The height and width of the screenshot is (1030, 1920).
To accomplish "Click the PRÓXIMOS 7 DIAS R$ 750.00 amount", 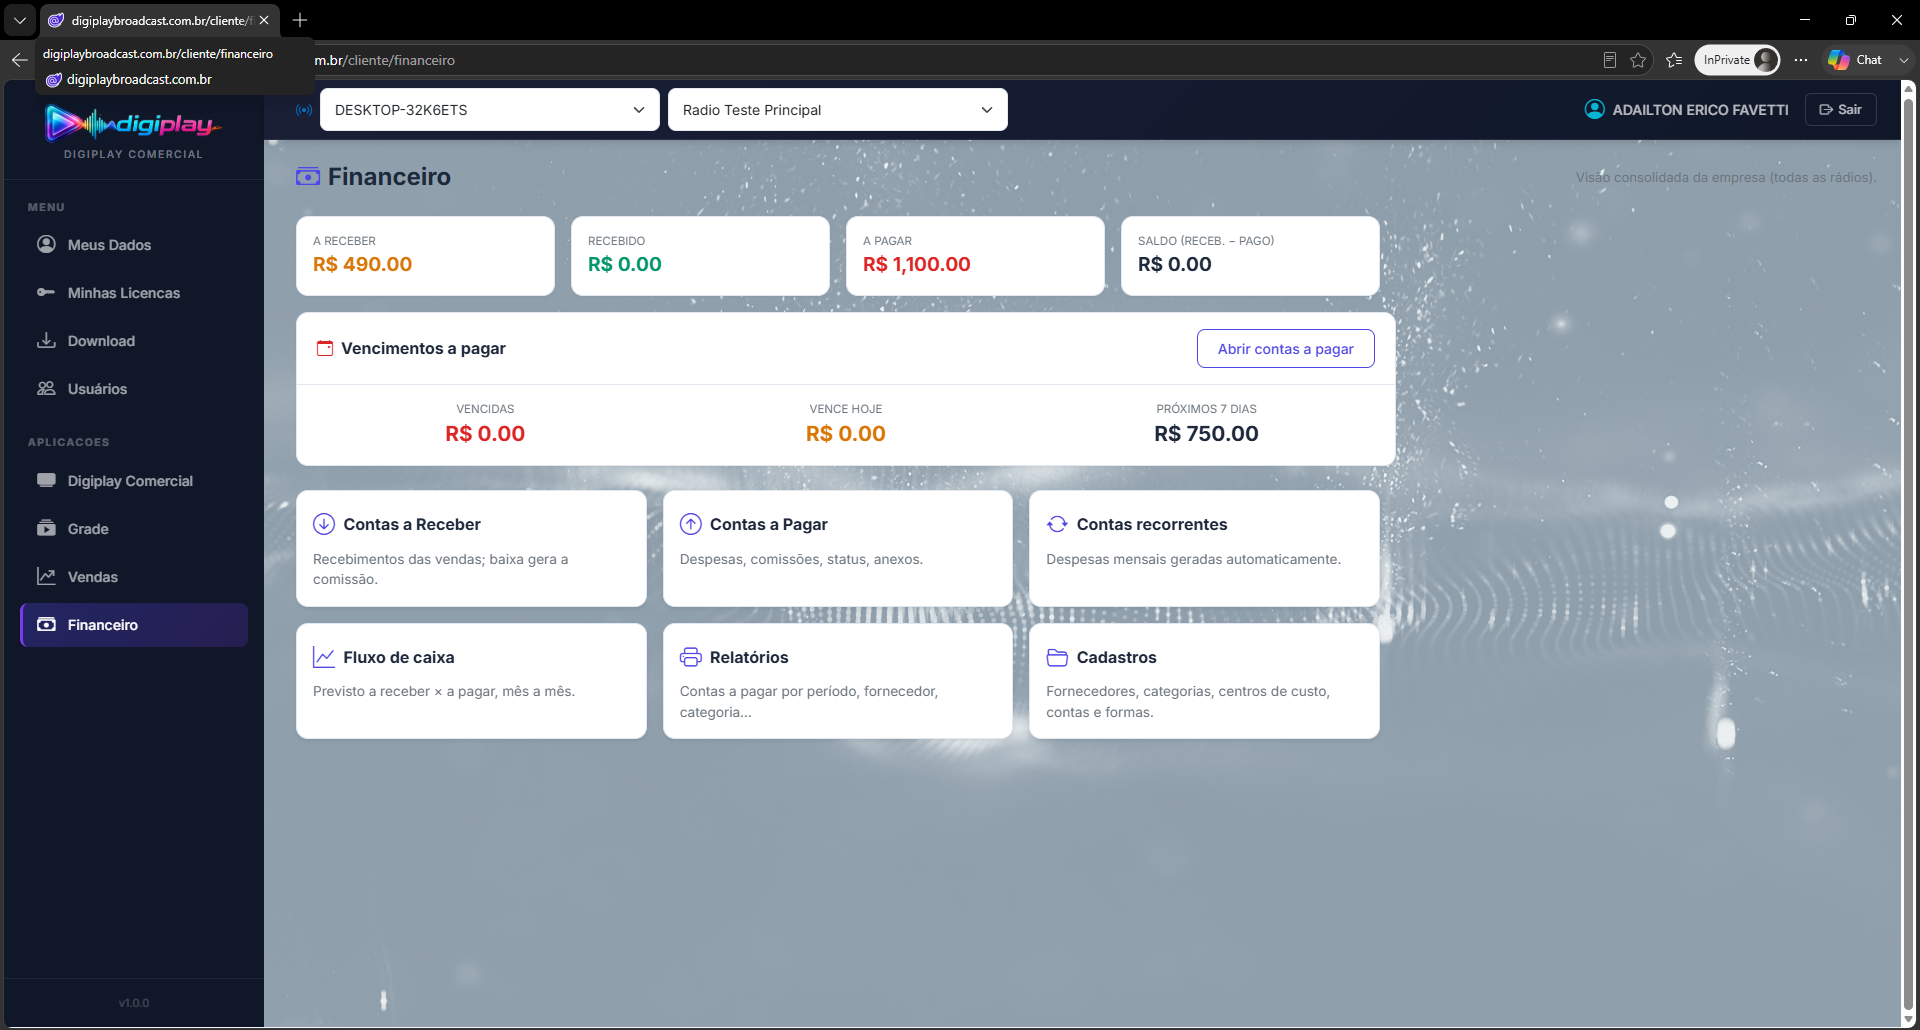I will [x=1206, y=433].
